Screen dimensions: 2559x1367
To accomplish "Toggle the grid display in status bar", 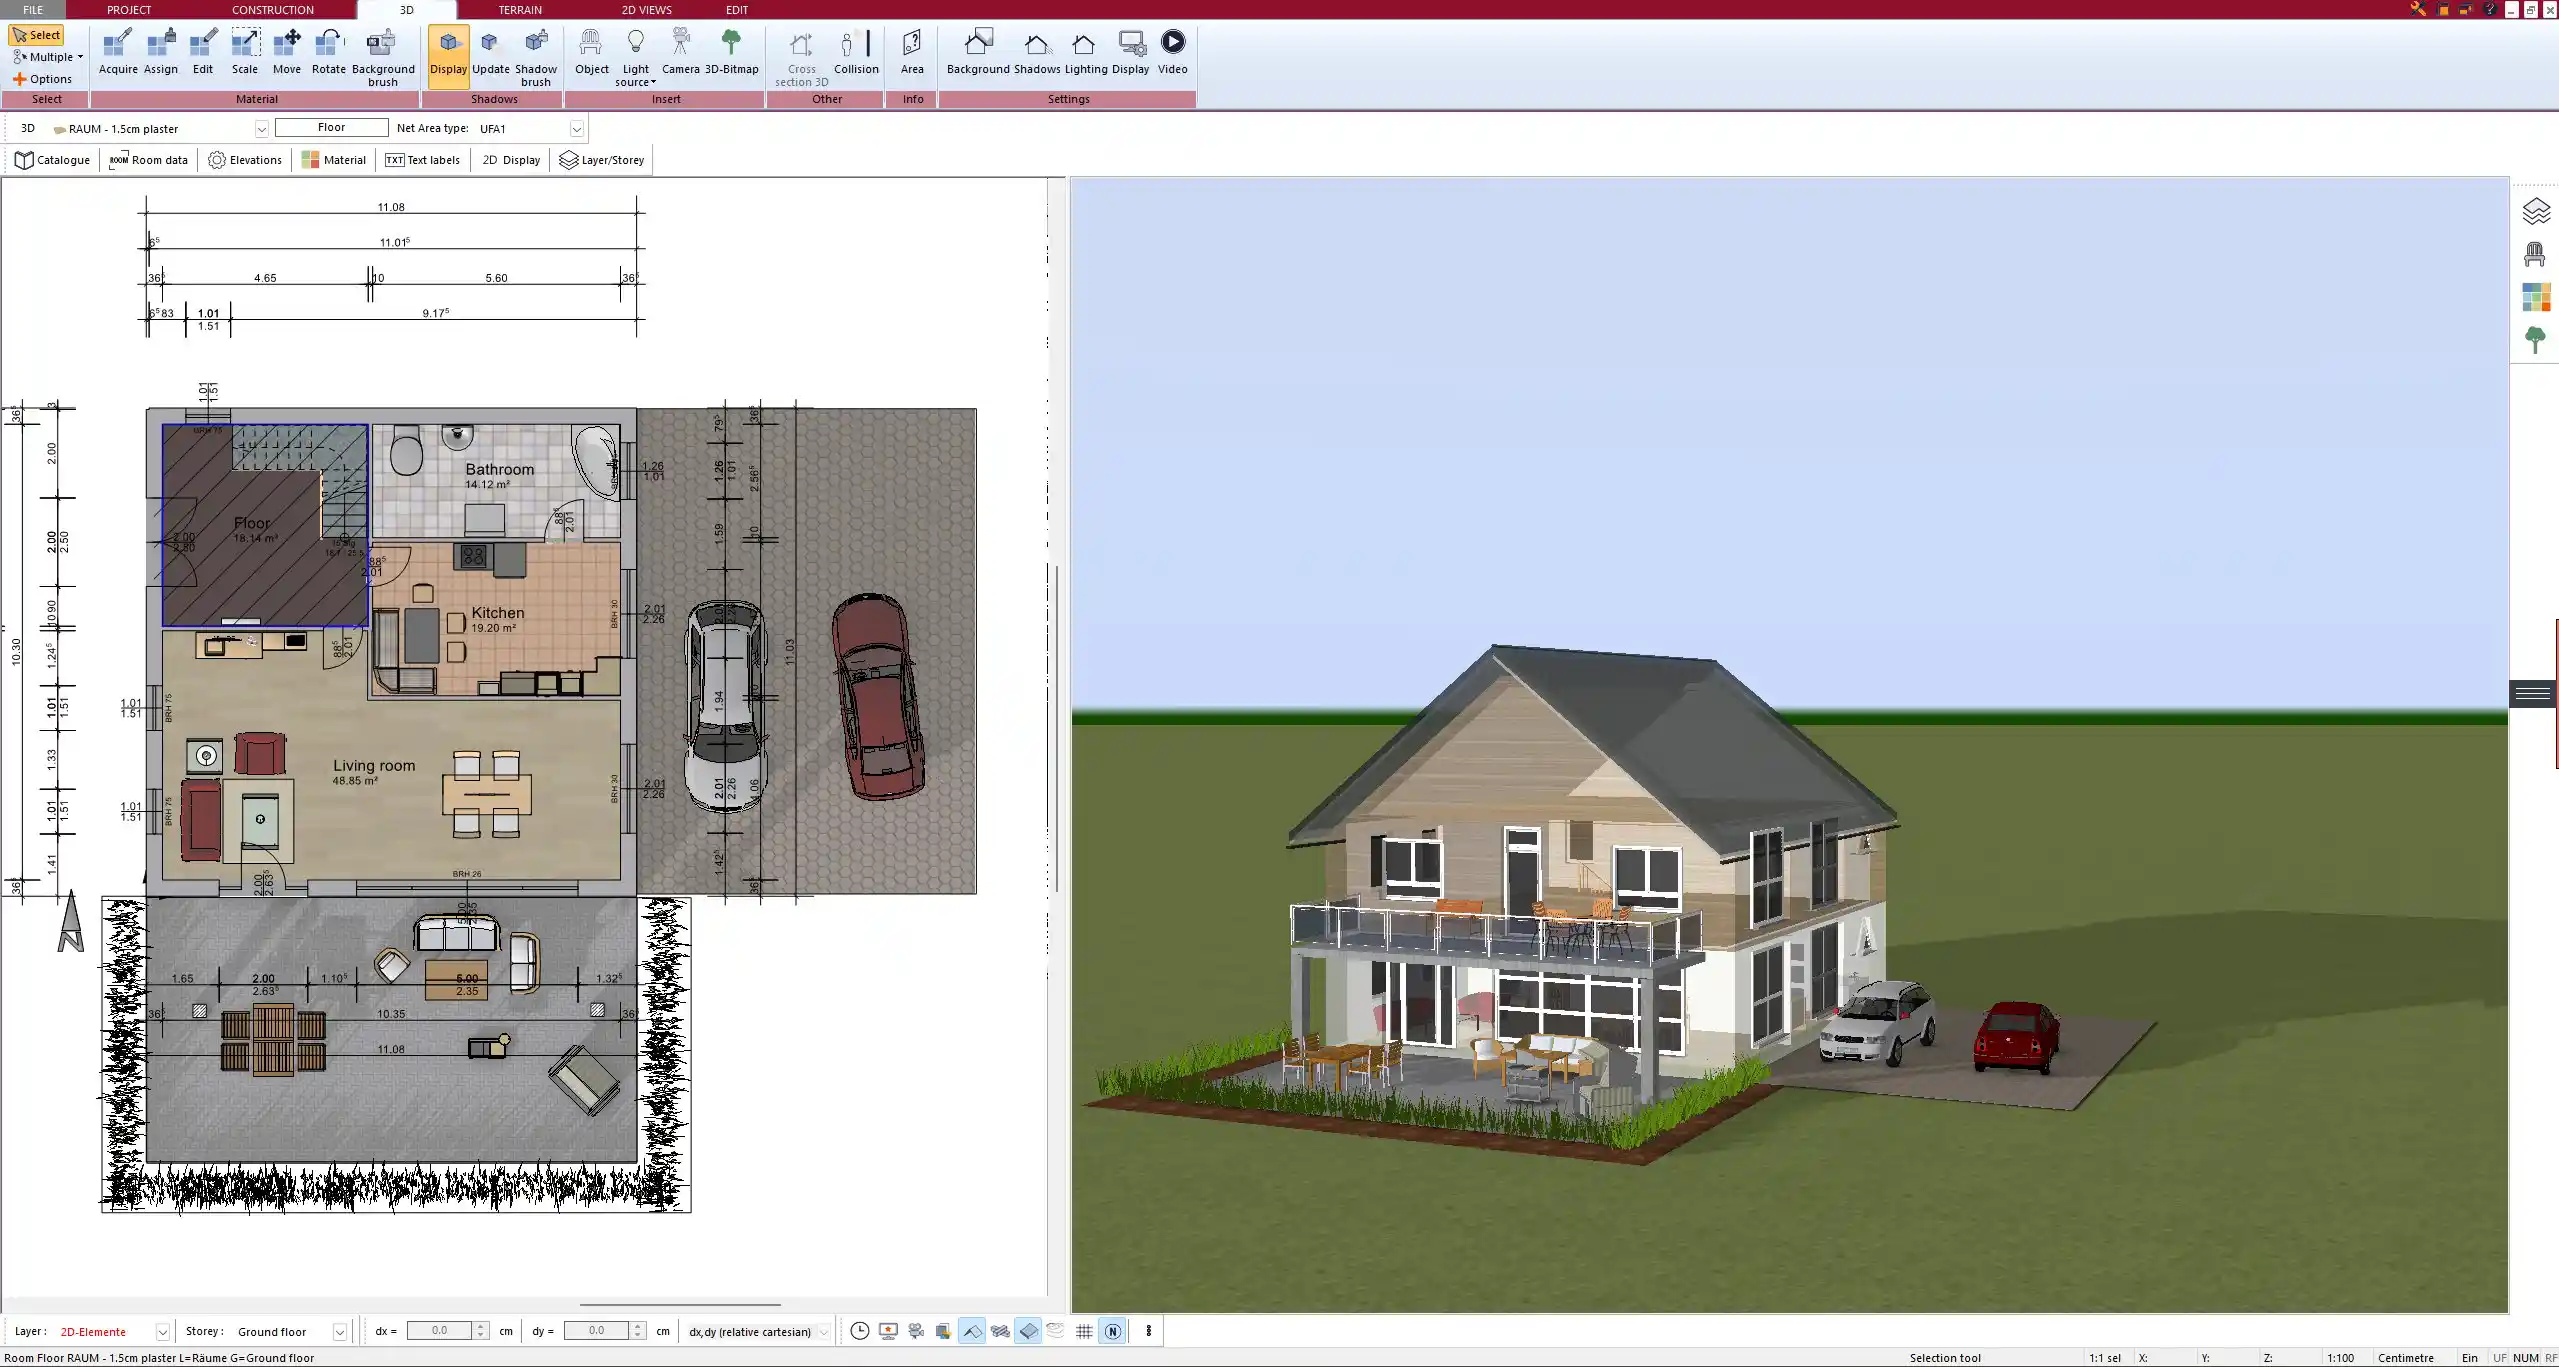I will (1084, 1331).
